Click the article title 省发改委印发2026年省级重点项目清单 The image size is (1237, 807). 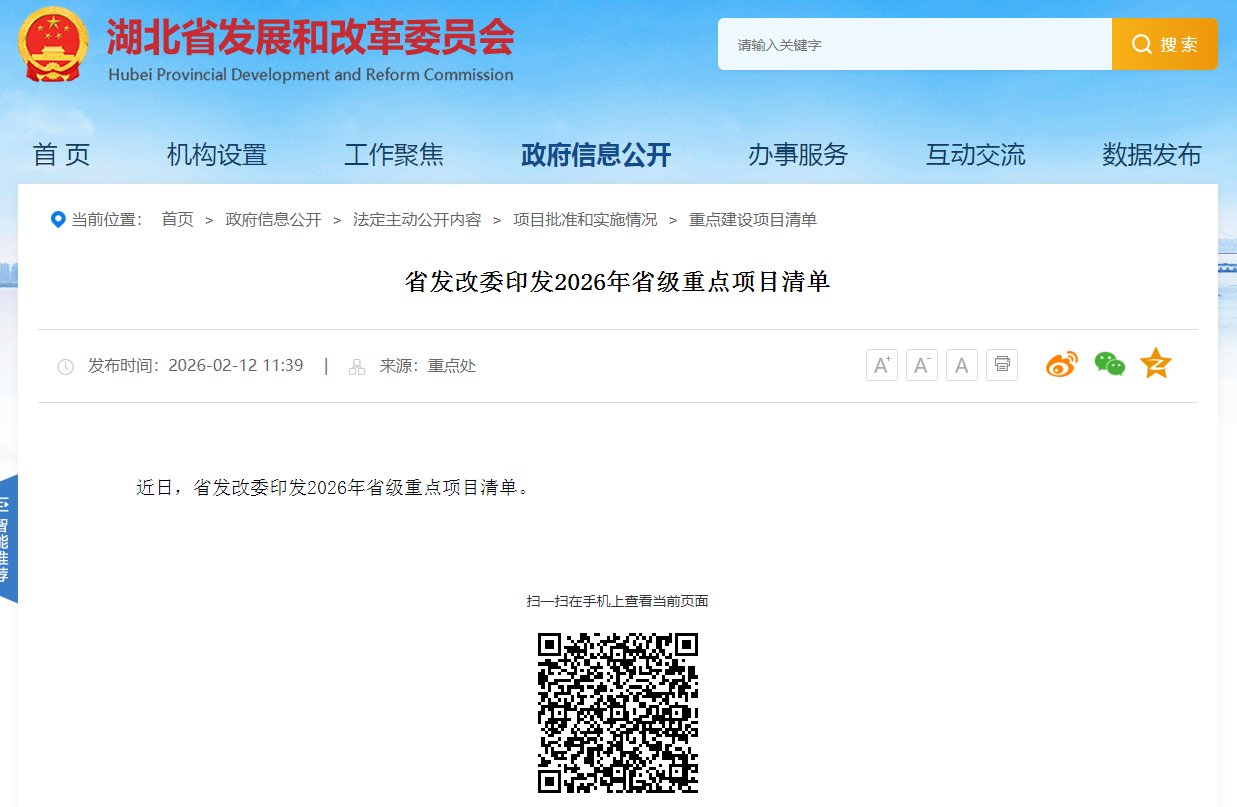pyautogui.click(x=617, y=282)
